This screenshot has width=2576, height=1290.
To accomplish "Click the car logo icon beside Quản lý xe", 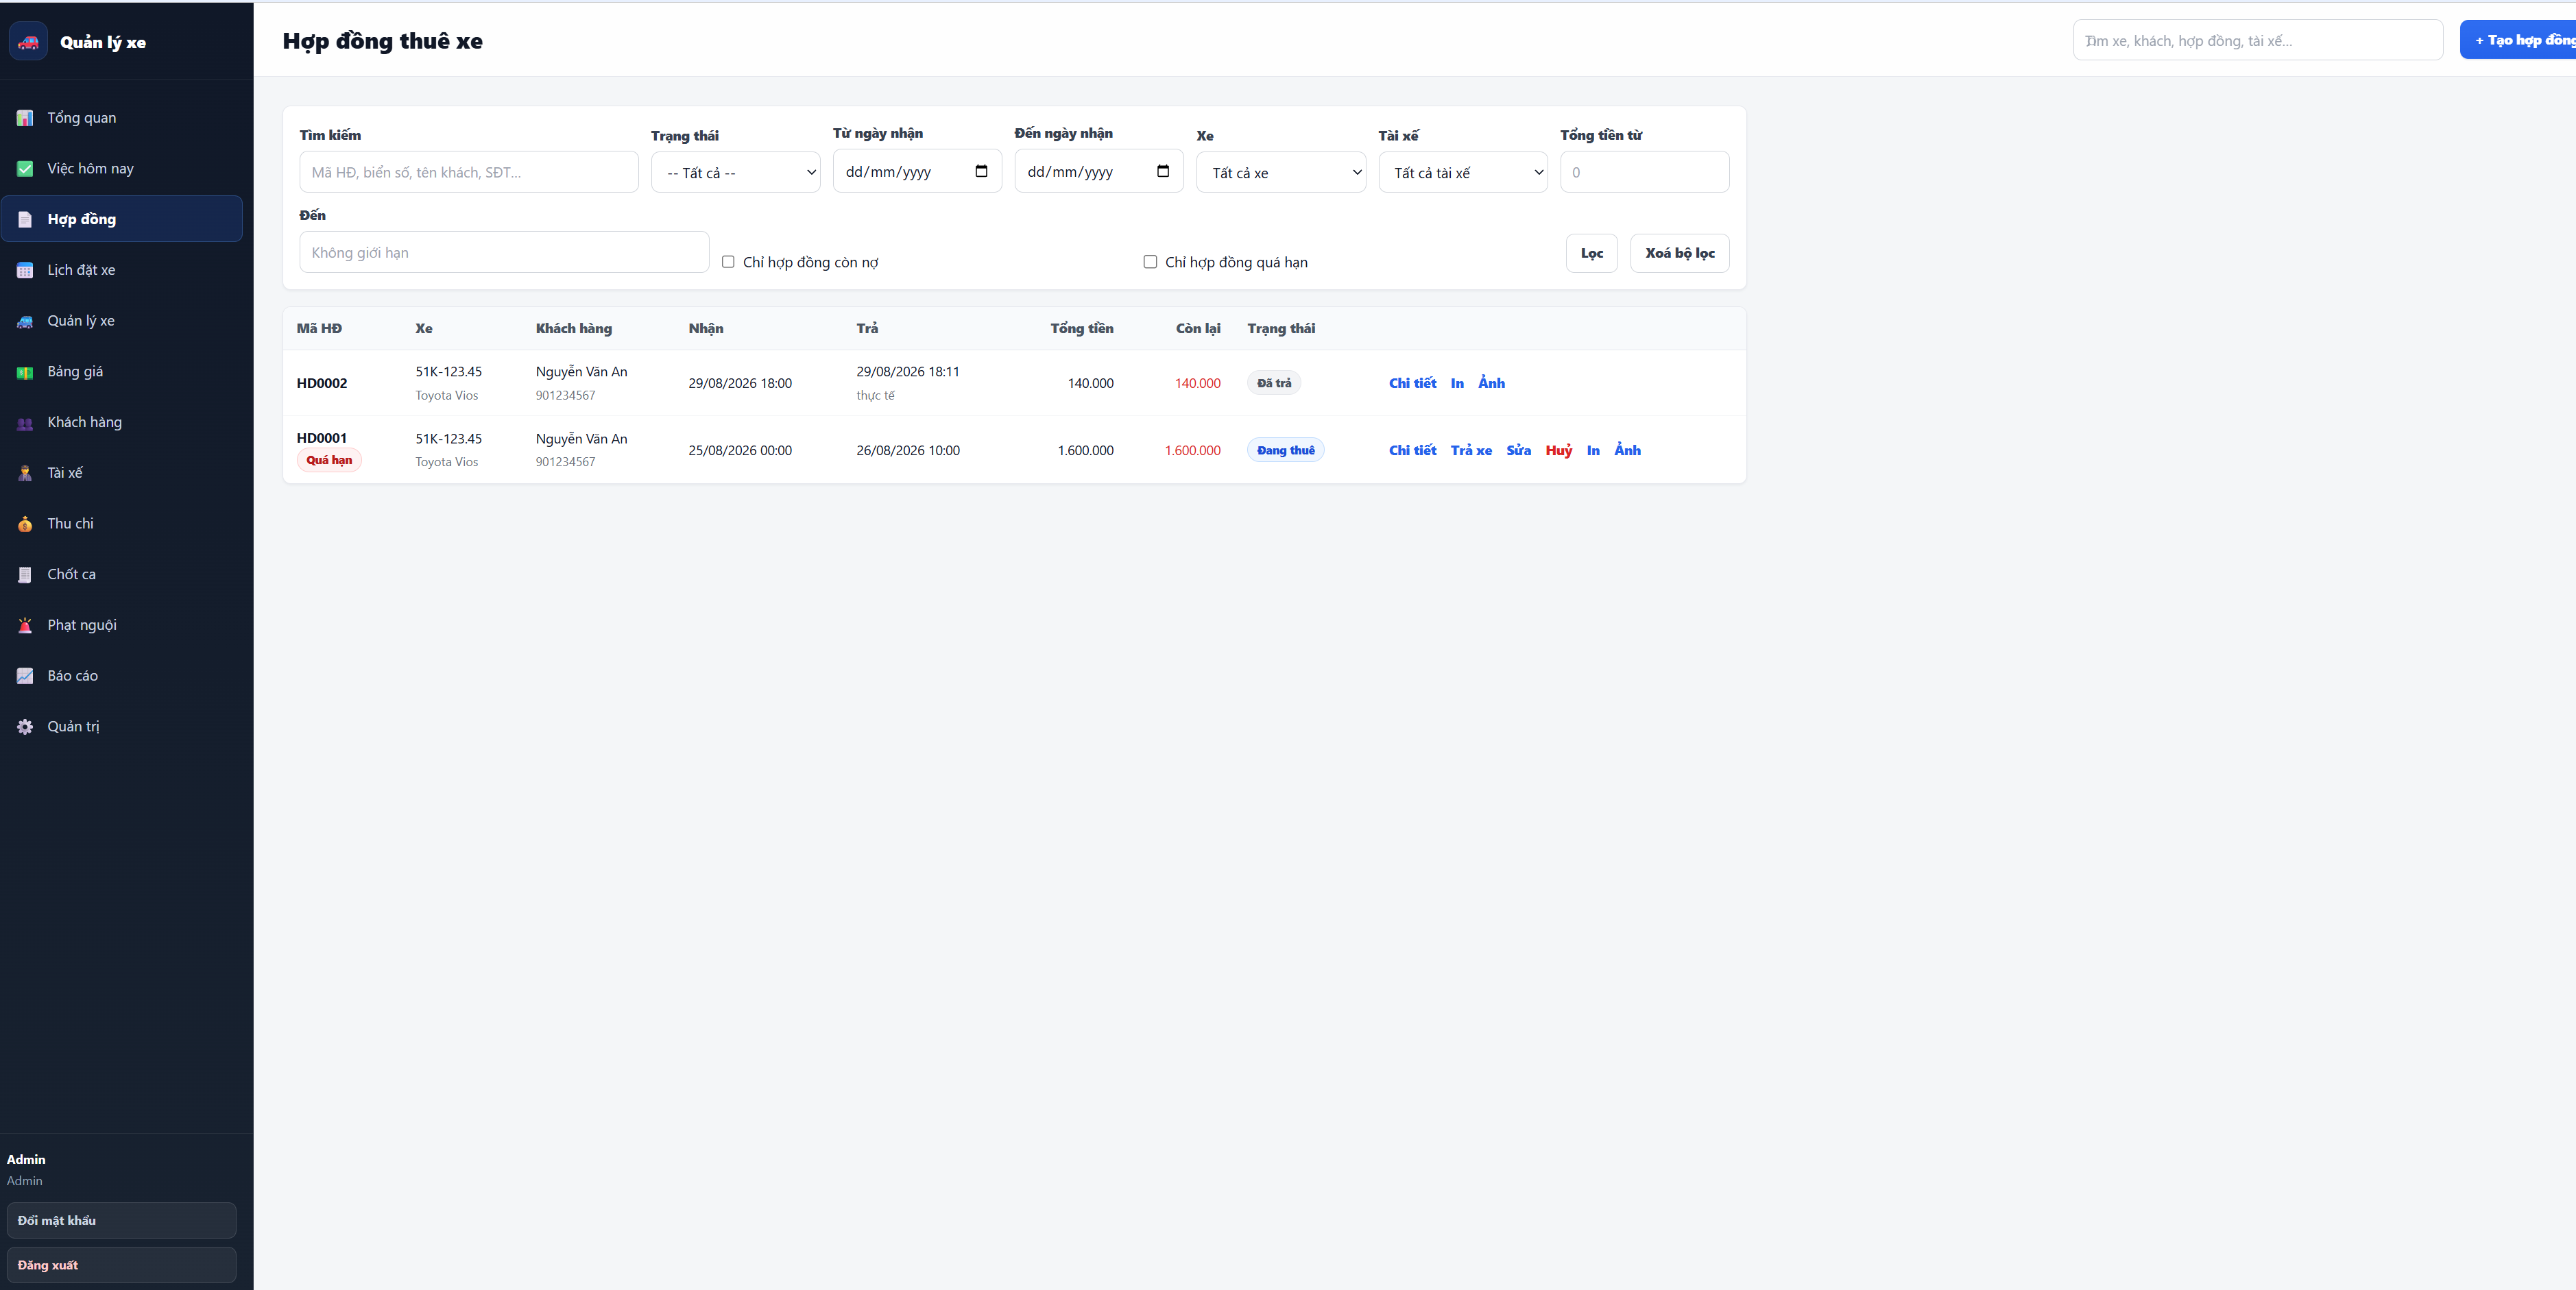I will pos(28,41).
